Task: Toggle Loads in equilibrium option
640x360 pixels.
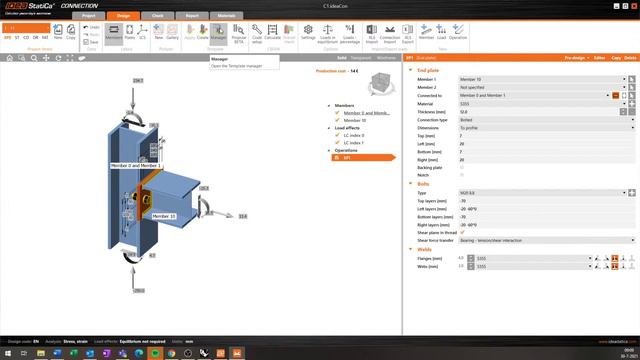Action: pos(328,33)
